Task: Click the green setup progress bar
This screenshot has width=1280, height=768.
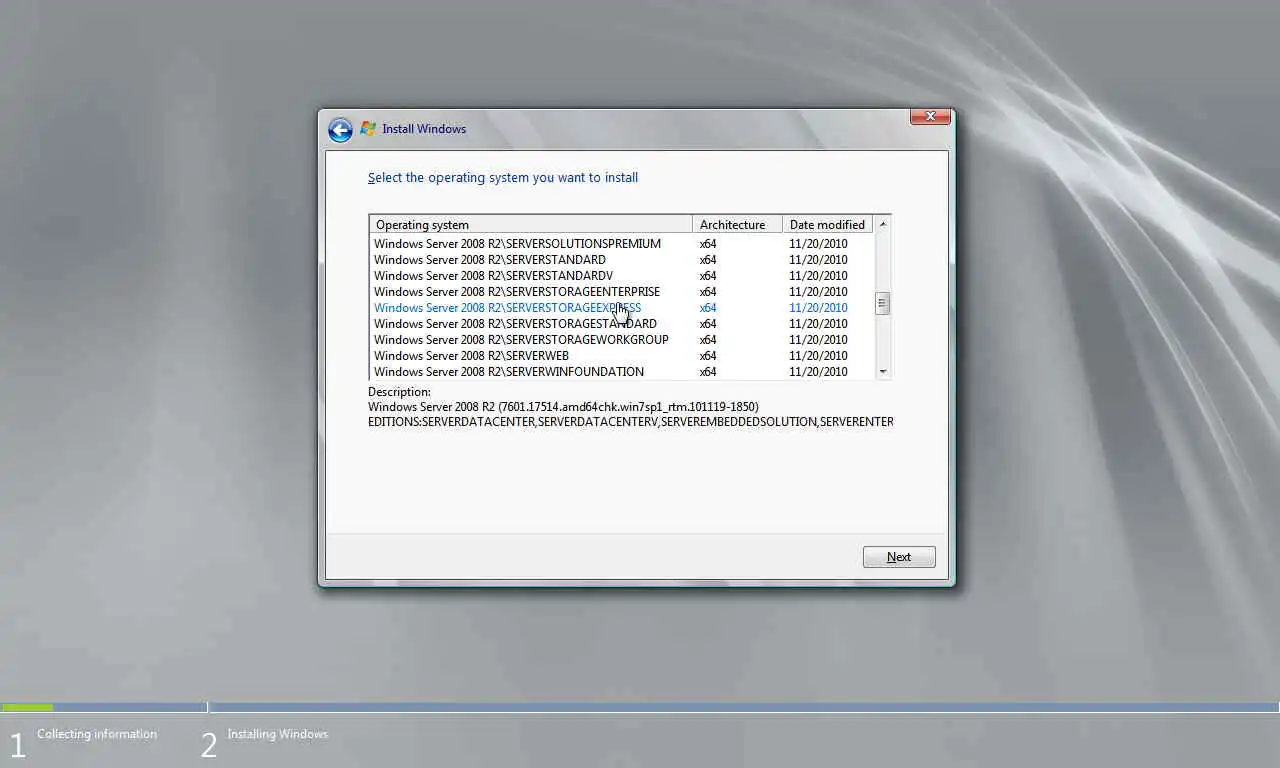Action: click(27, 708)
